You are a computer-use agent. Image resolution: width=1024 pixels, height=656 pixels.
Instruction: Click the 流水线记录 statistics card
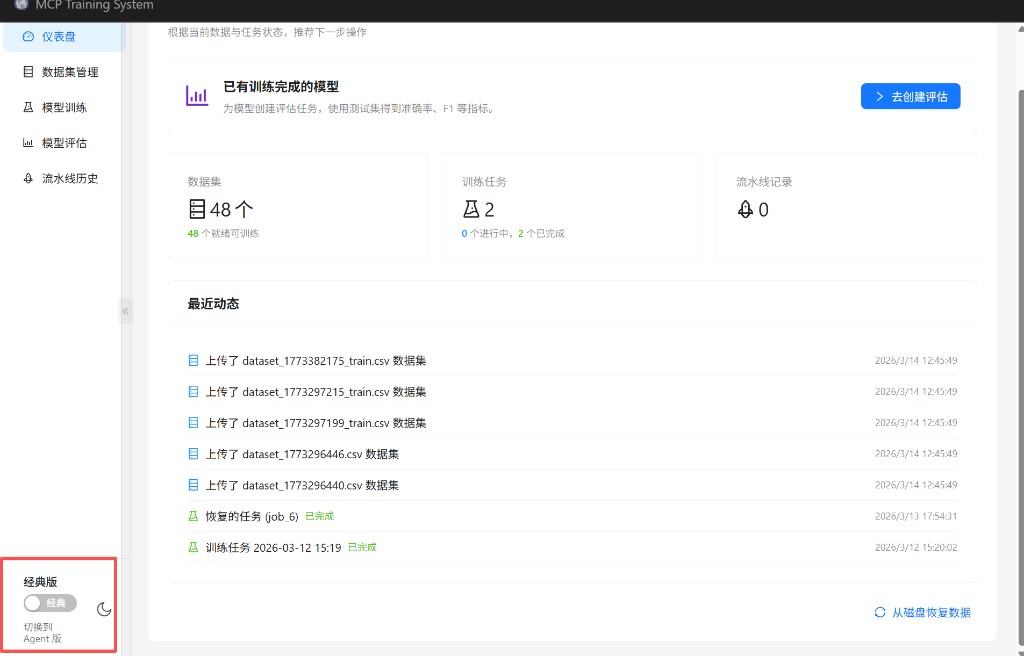click(847, 206)
